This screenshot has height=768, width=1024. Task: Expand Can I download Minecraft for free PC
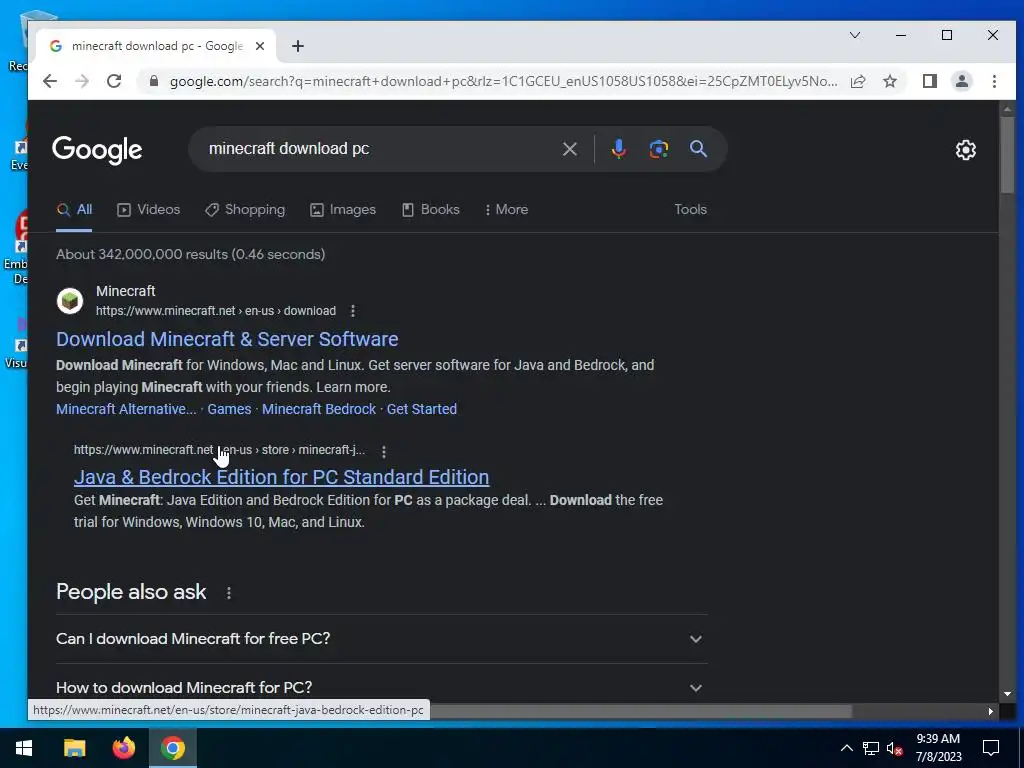pyautogui.click(x=381, y=639)
